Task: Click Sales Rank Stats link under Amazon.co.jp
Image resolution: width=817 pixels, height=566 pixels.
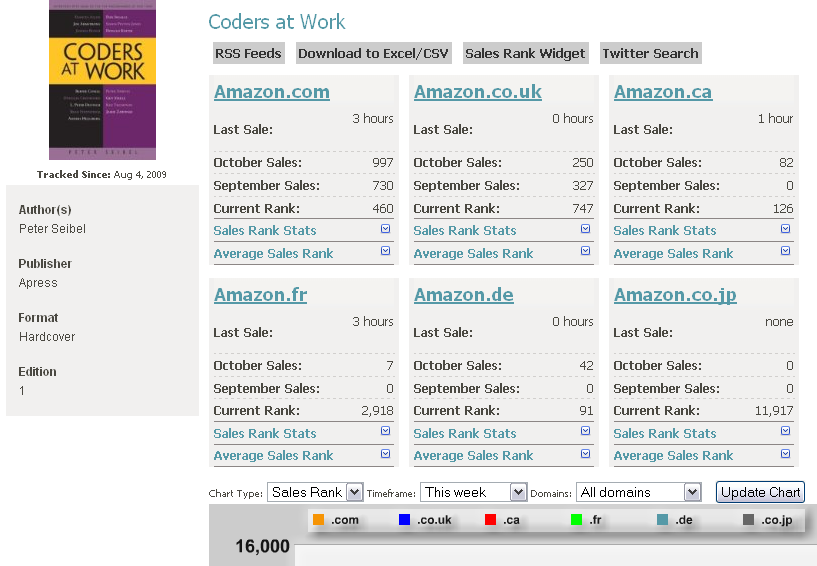Action: tap(665, 433)
